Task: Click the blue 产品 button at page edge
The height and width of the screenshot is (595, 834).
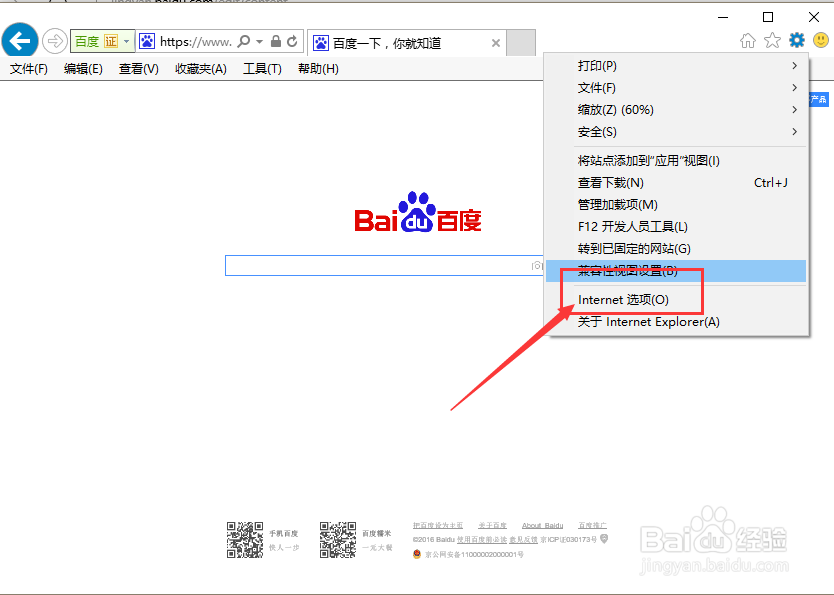Action: pyautogui.click(x=819, y=99)
